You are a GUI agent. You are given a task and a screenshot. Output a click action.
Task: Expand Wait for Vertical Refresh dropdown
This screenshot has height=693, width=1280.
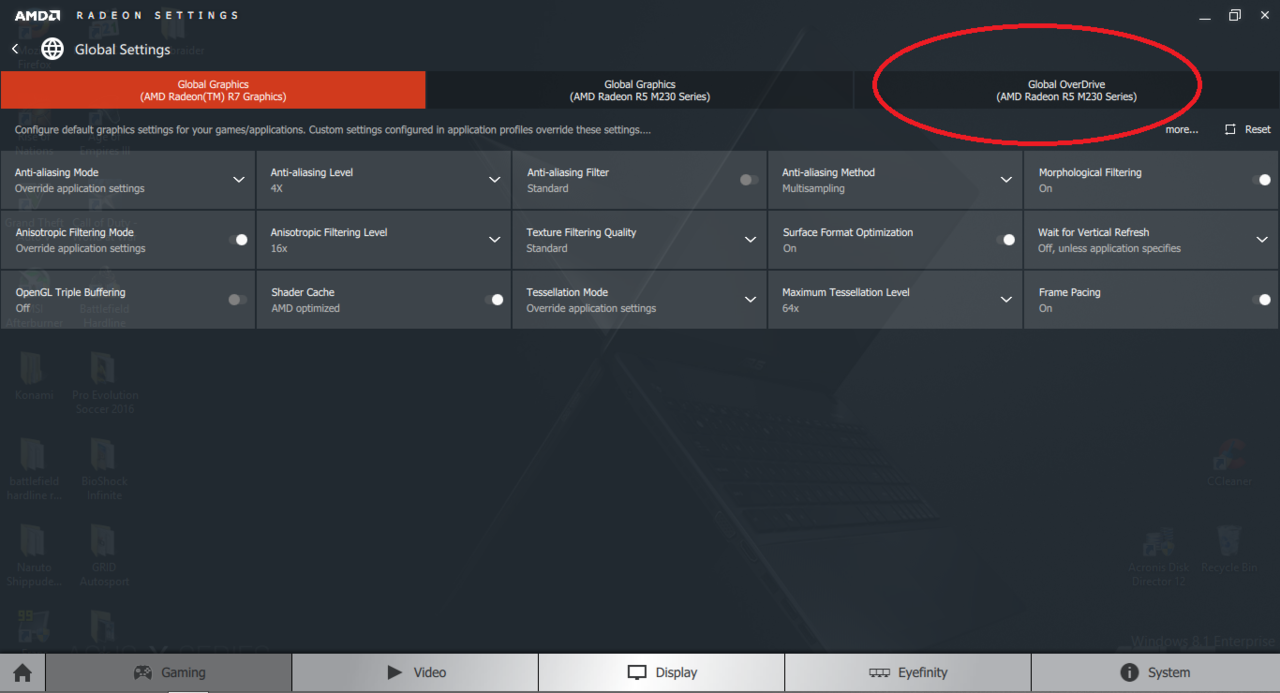[x=1263, y=240]
